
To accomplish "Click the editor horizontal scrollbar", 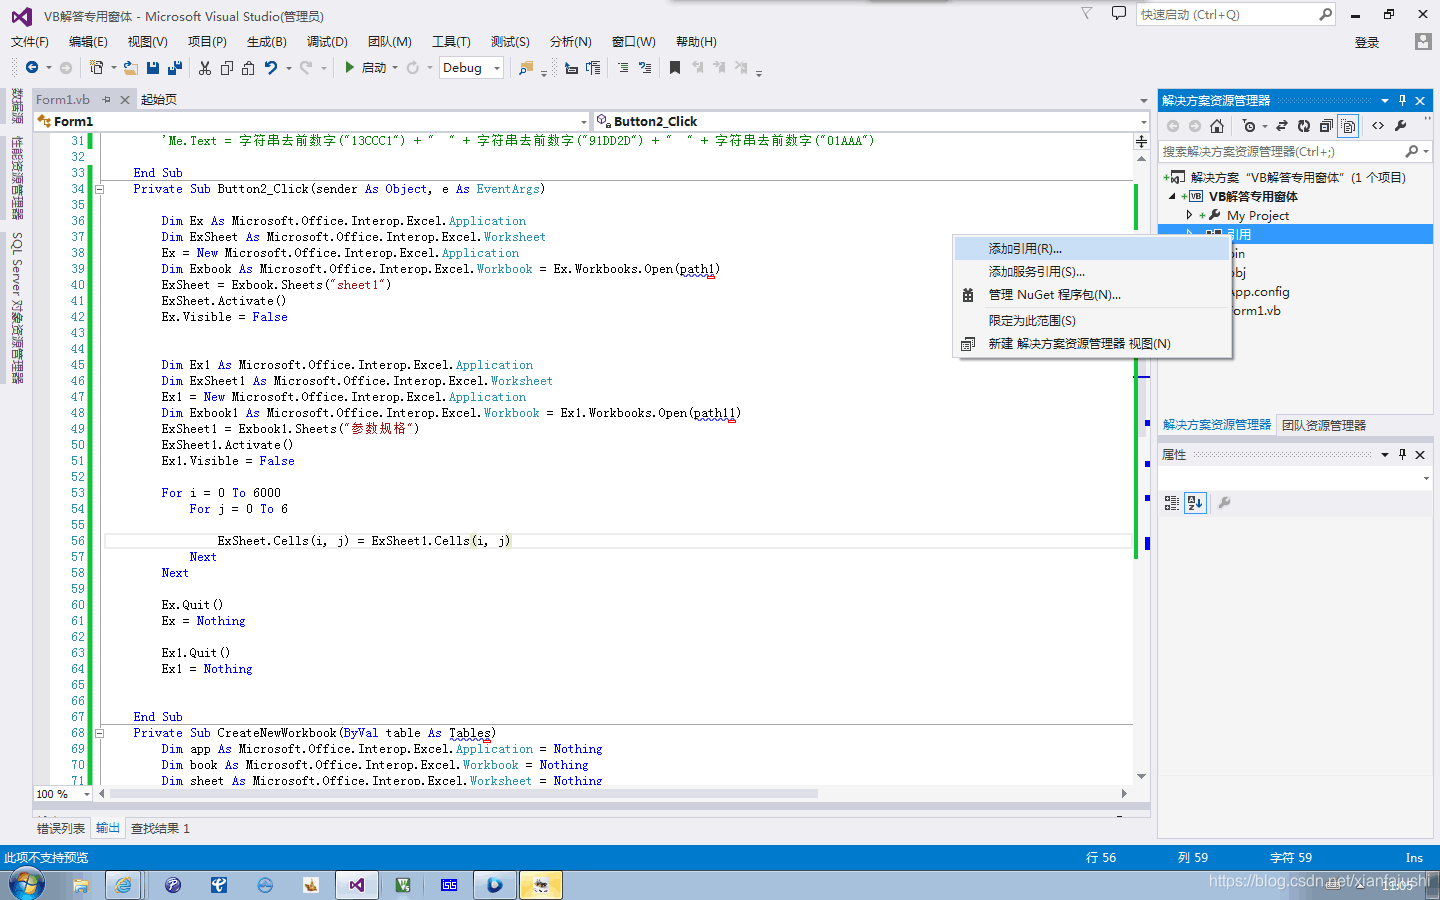I will click(464, 793).
